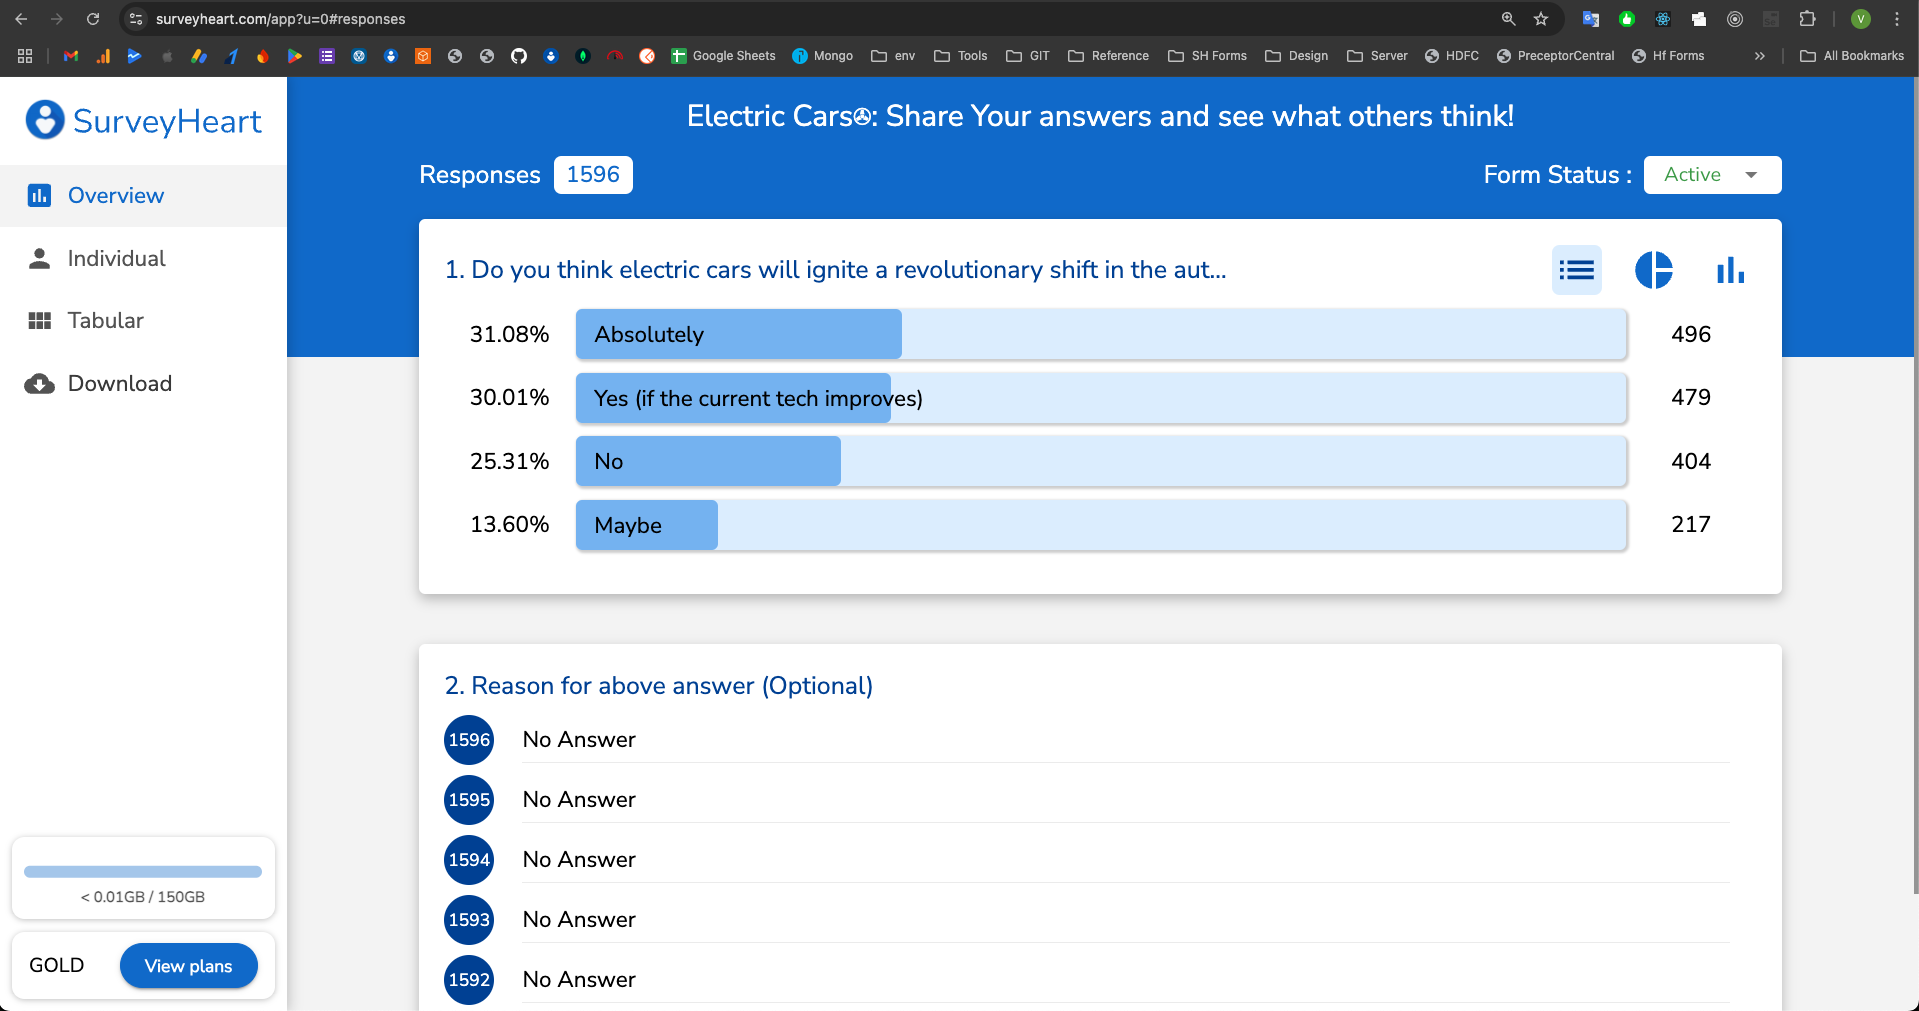Click the address bar URL
This screenshot has width=1919, height=1011.
coord(280,19)
